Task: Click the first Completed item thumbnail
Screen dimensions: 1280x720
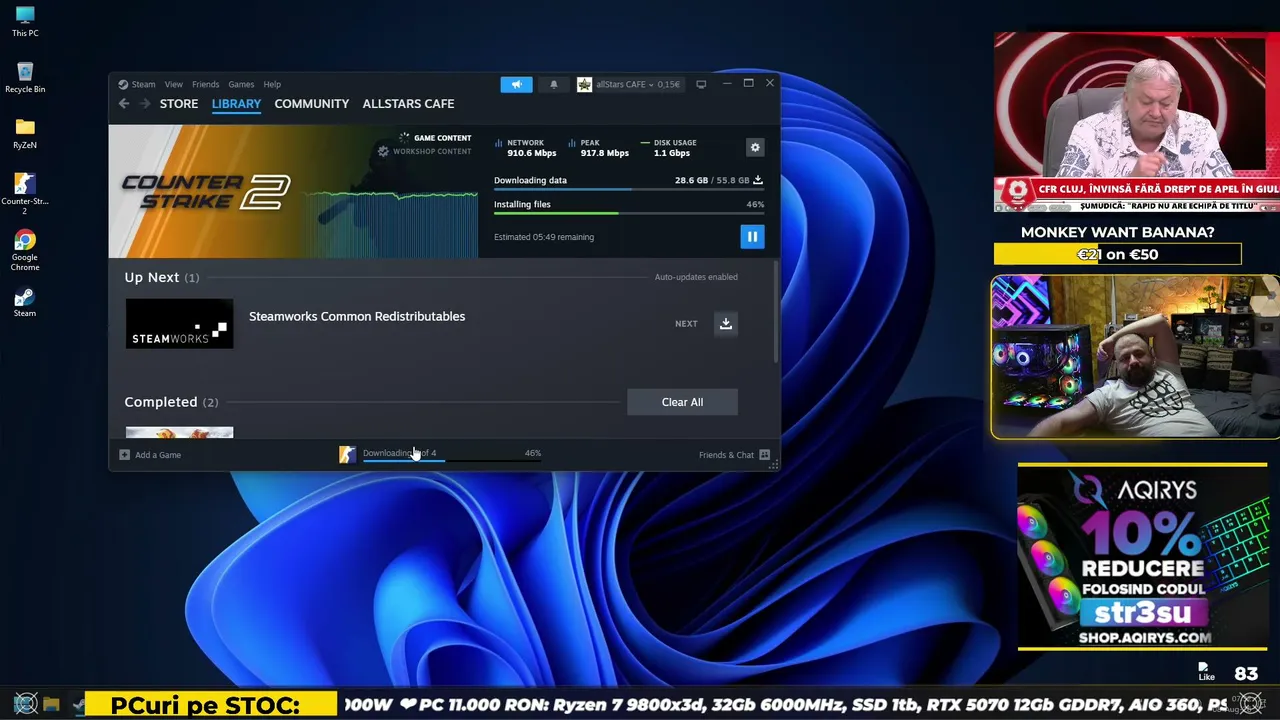Action: 179,433
